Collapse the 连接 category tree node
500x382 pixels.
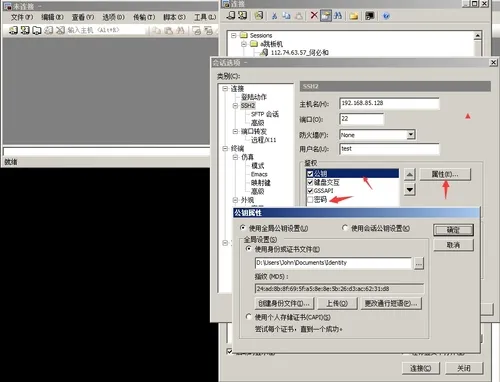click(225, 88)
